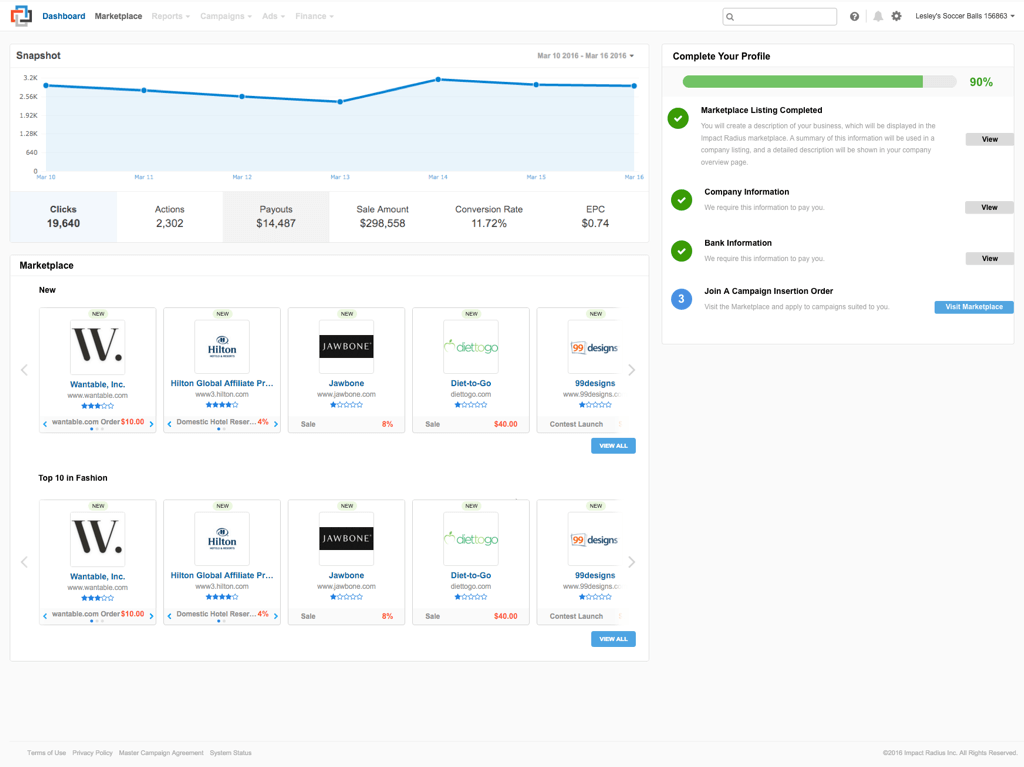The width and height of the screenshot is (1024, 767).
Task: Click View for Company Information
Action: (x=988, y=208)
